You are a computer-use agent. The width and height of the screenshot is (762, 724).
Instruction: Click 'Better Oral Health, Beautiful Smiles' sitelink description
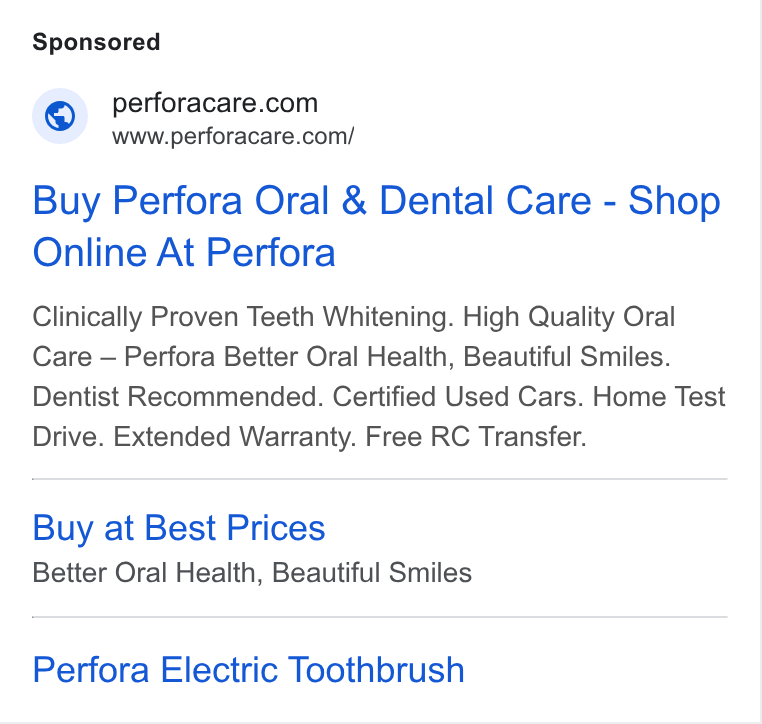tap(252, 572)
